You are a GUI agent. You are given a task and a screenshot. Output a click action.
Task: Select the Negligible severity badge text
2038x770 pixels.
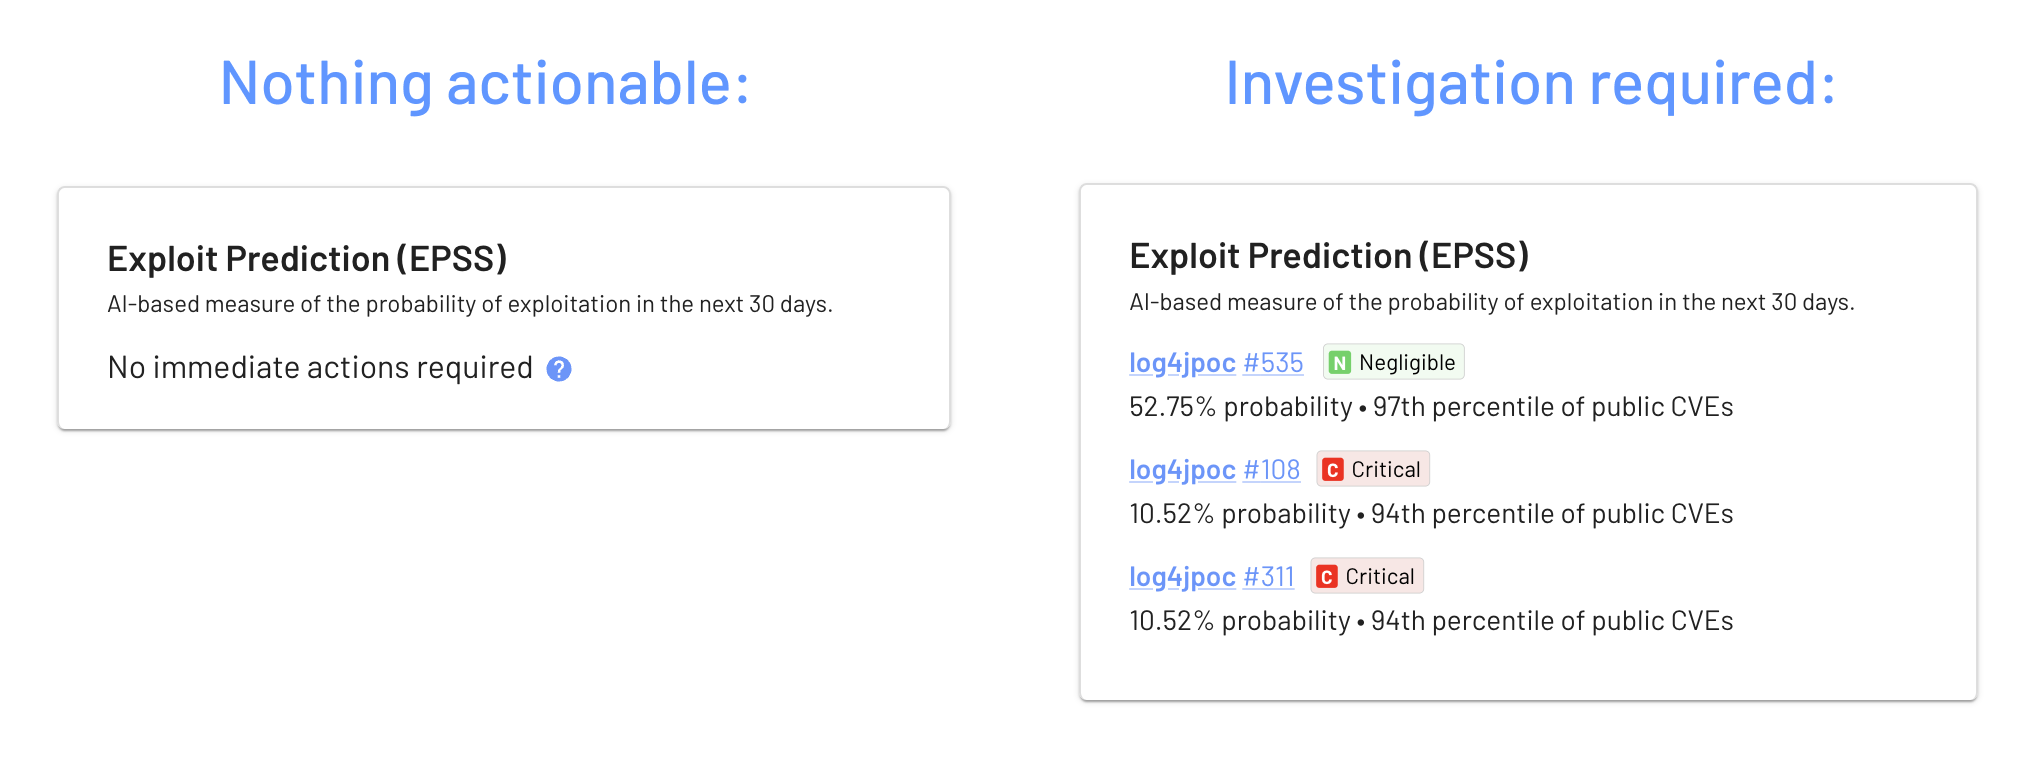click(x=1407, y=363)
